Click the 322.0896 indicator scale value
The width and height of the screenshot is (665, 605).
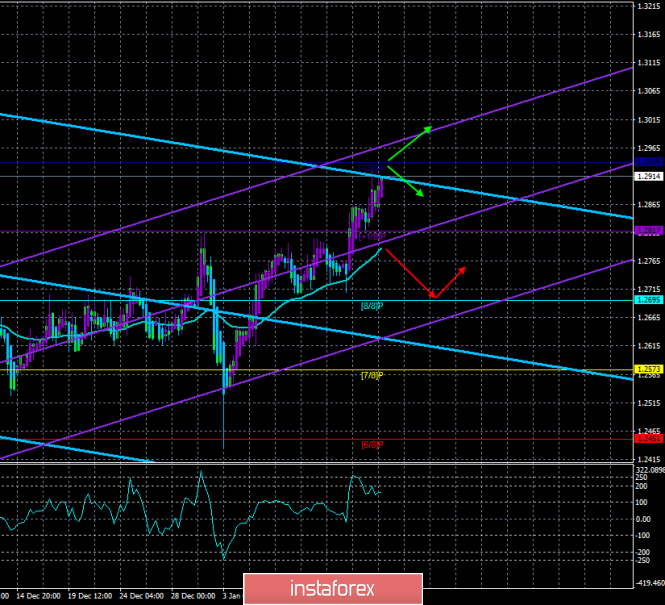point(649,468)
